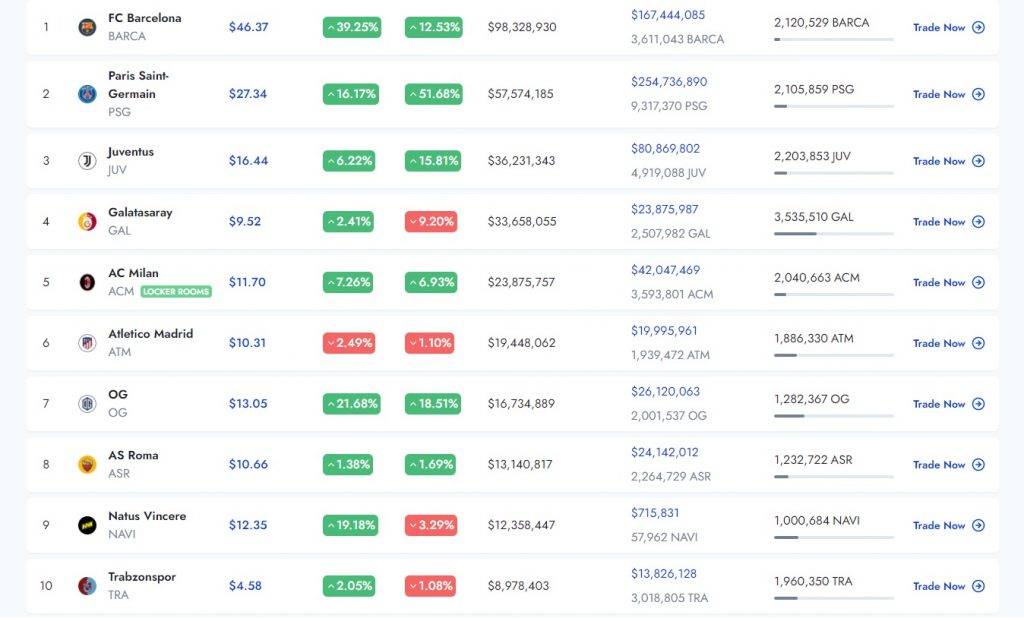Screen dimensions: 1024x621
Task: Open Trade Now on the OG row
Action: tap(948, 404)
